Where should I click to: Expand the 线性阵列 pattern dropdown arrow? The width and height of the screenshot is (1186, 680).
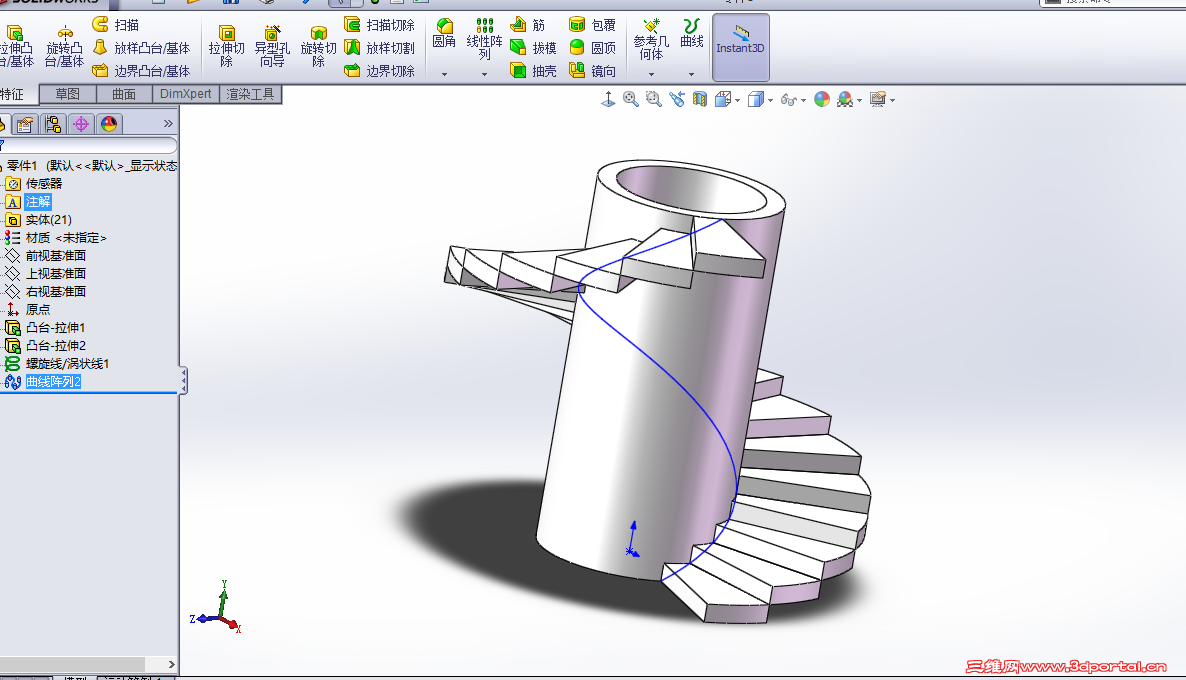coord(484,74)
